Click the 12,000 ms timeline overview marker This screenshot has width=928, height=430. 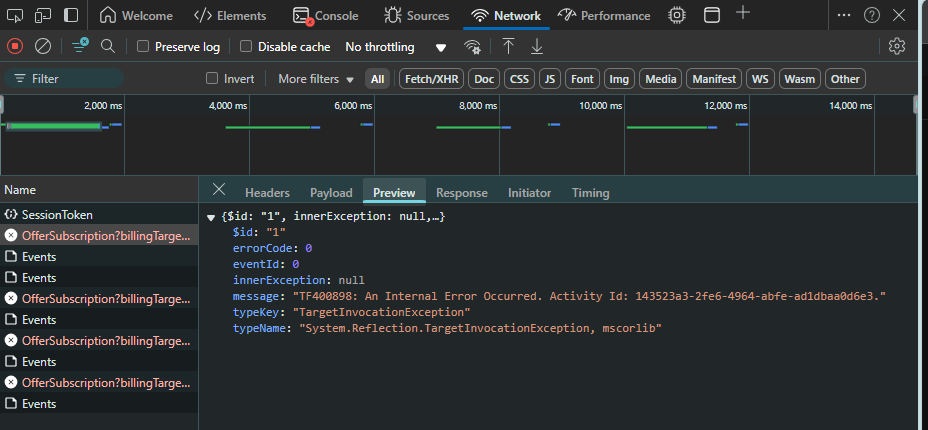(726, 106)
